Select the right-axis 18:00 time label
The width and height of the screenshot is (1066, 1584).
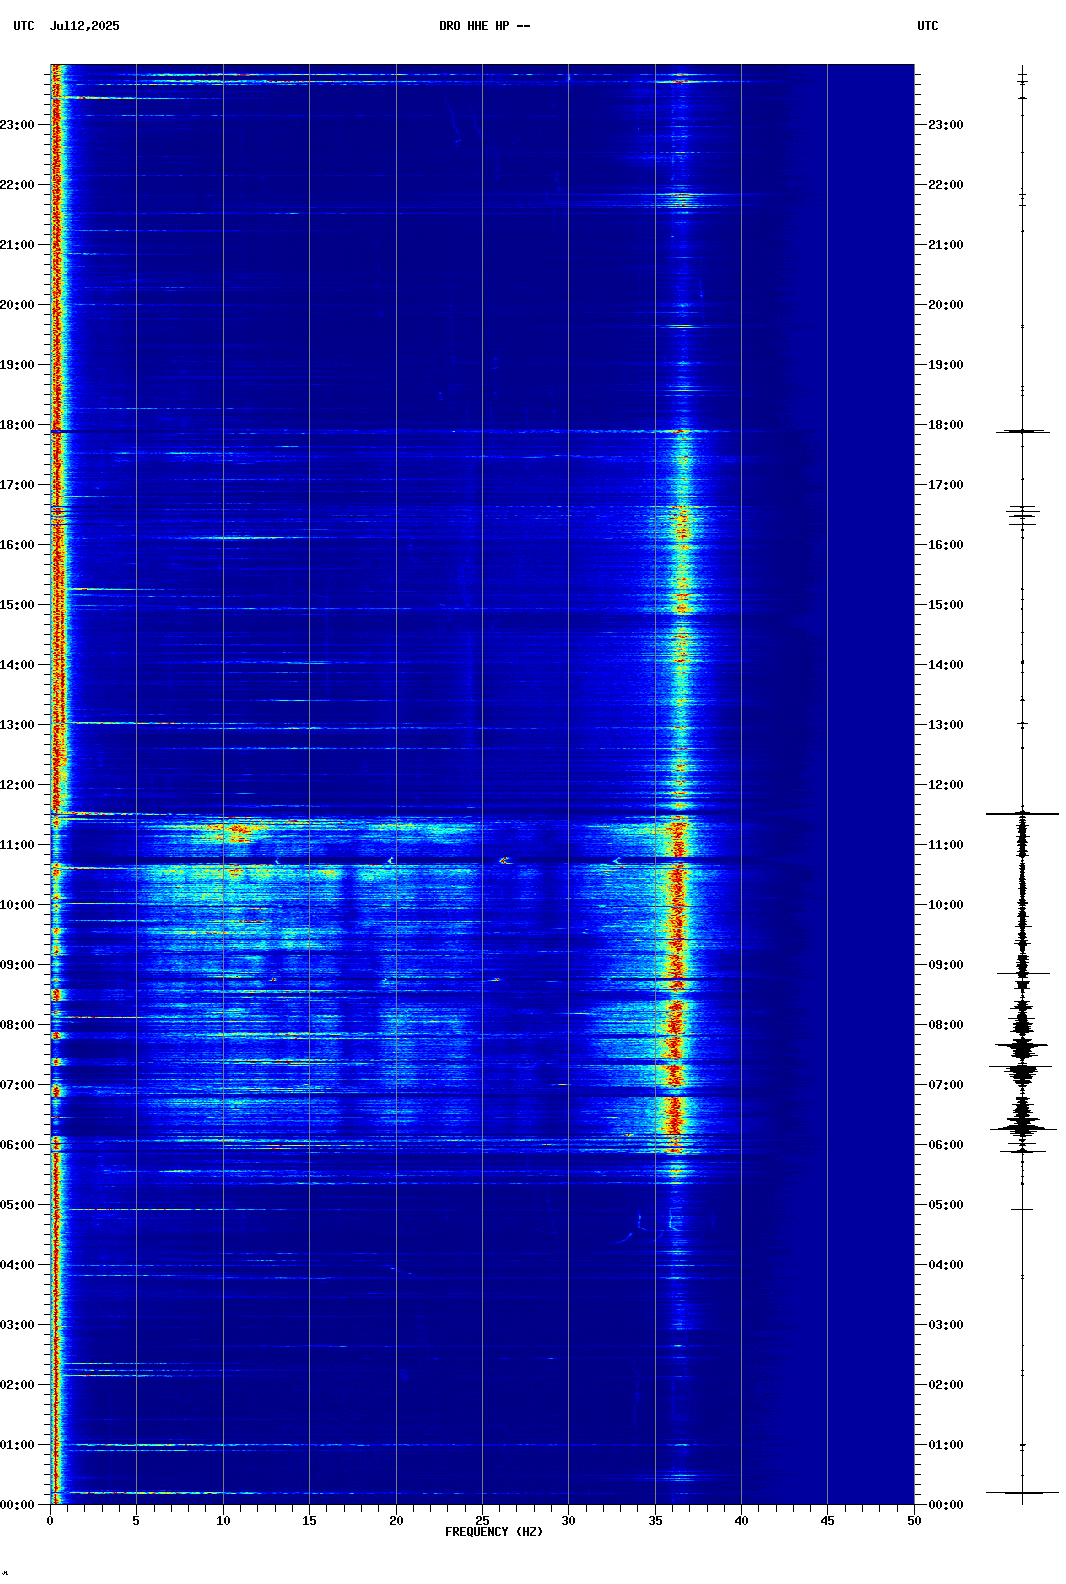tap(946, 425)
